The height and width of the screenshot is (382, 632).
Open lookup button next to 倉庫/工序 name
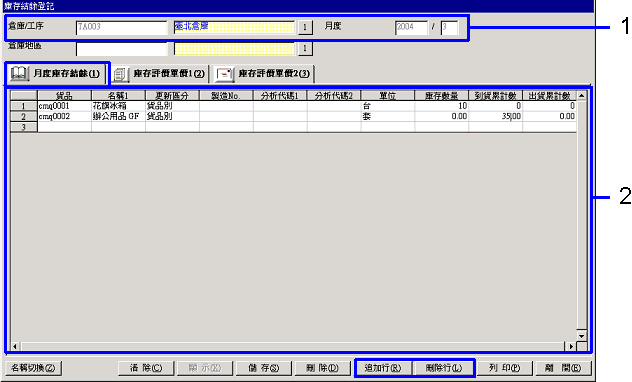click(x=305, y=27)
